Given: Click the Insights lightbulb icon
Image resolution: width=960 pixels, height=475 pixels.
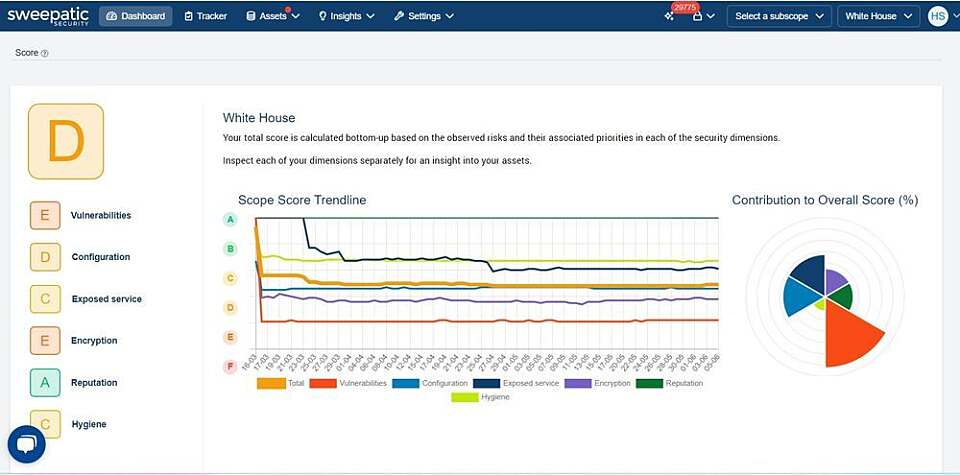Looking at the screenshot, I should pos(323,17).
